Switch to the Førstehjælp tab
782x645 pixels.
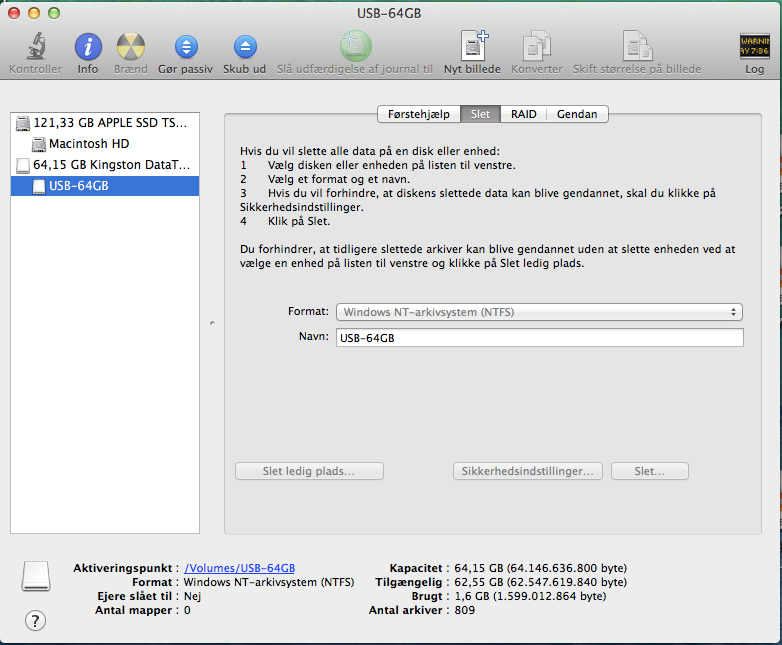click(419, 114)
